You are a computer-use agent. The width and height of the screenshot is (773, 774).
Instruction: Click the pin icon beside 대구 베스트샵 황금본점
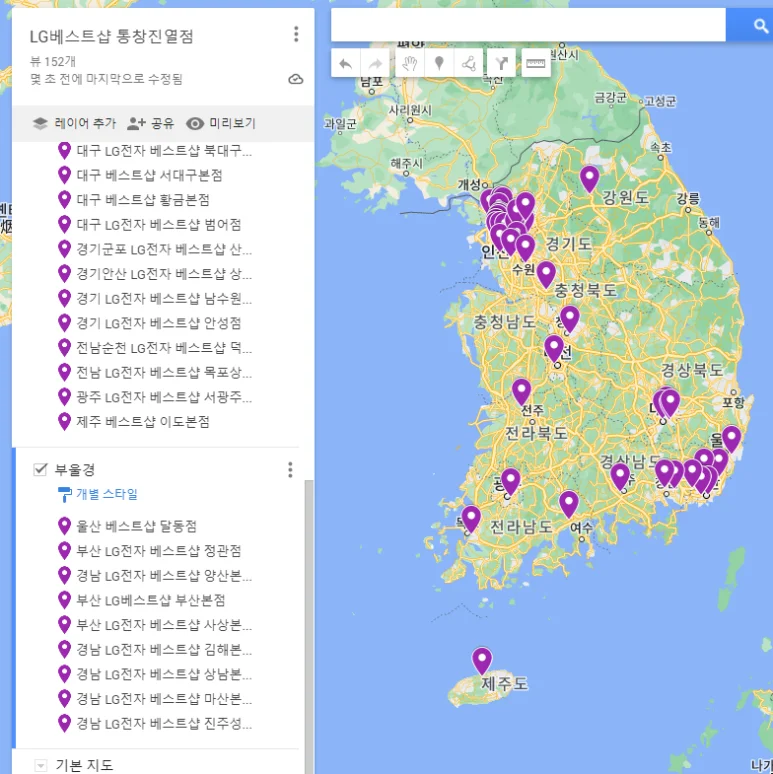point(64,199)
